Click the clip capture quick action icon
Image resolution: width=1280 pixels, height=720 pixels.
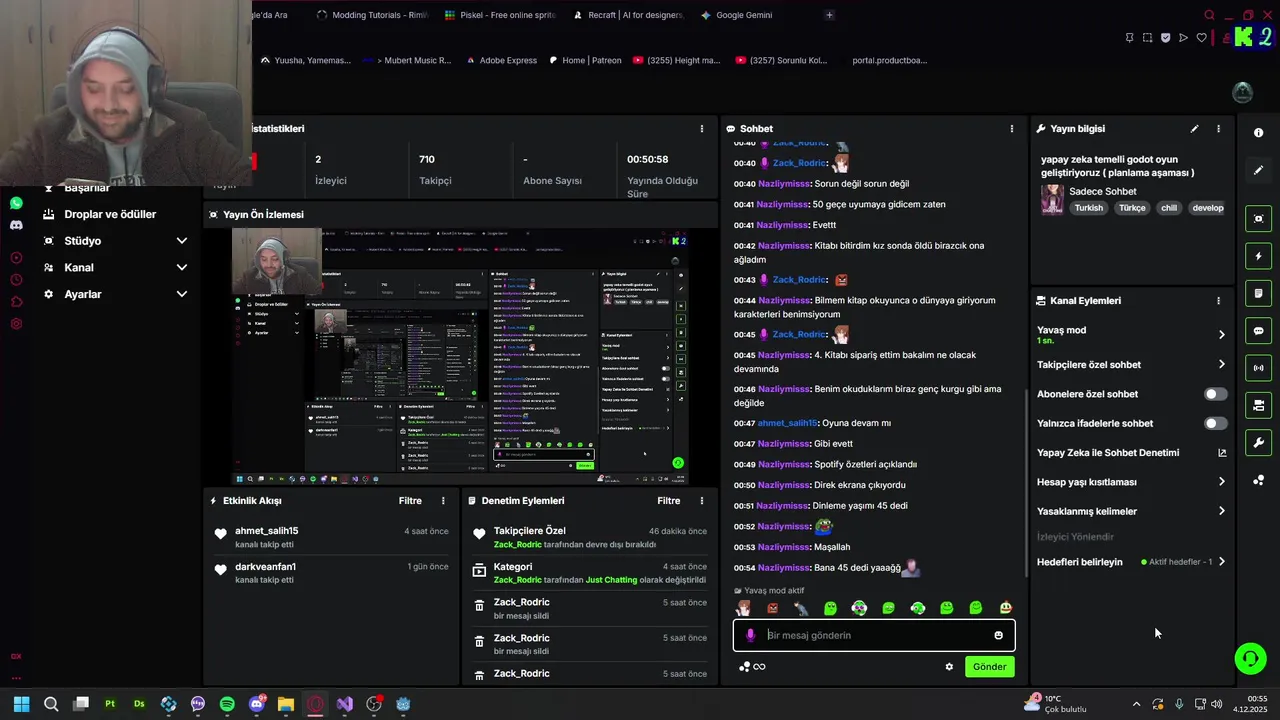coord(1258,219)
